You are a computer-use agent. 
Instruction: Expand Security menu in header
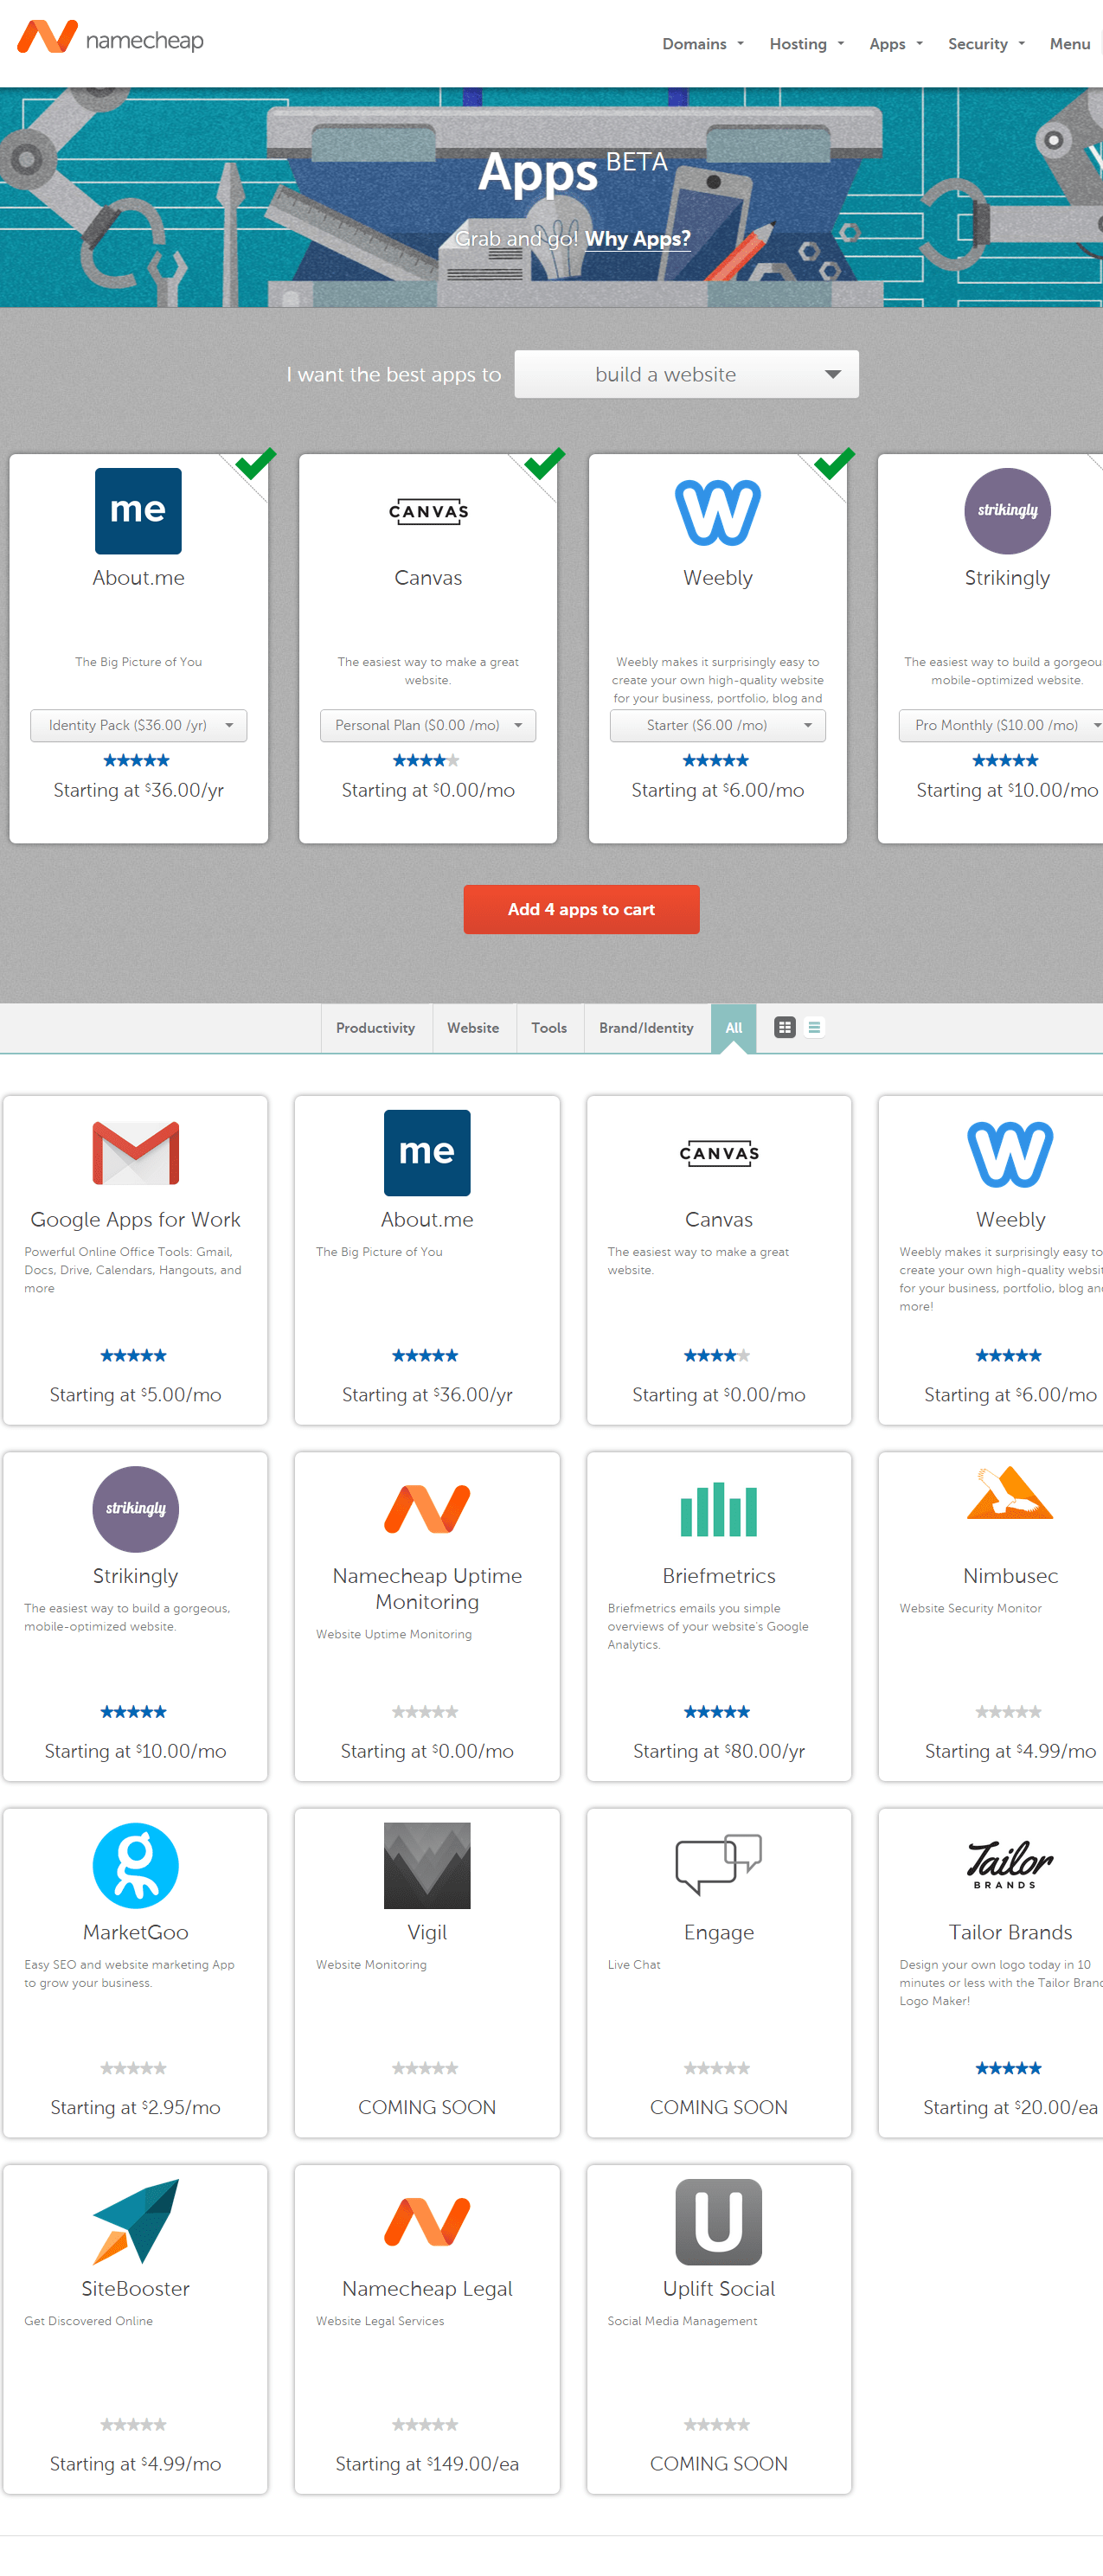[986, 44]
